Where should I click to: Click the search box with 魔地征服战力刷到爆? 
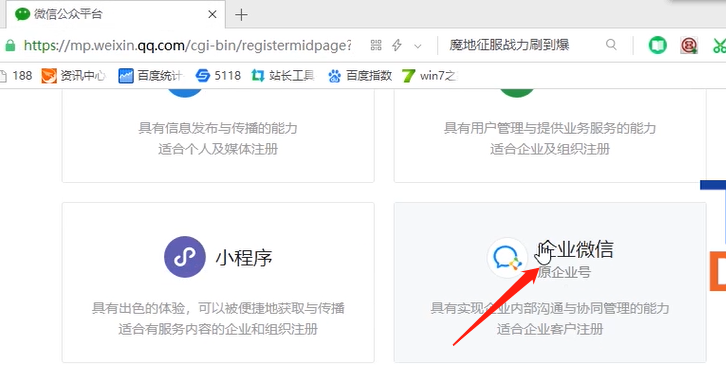[x=509, y=45]
